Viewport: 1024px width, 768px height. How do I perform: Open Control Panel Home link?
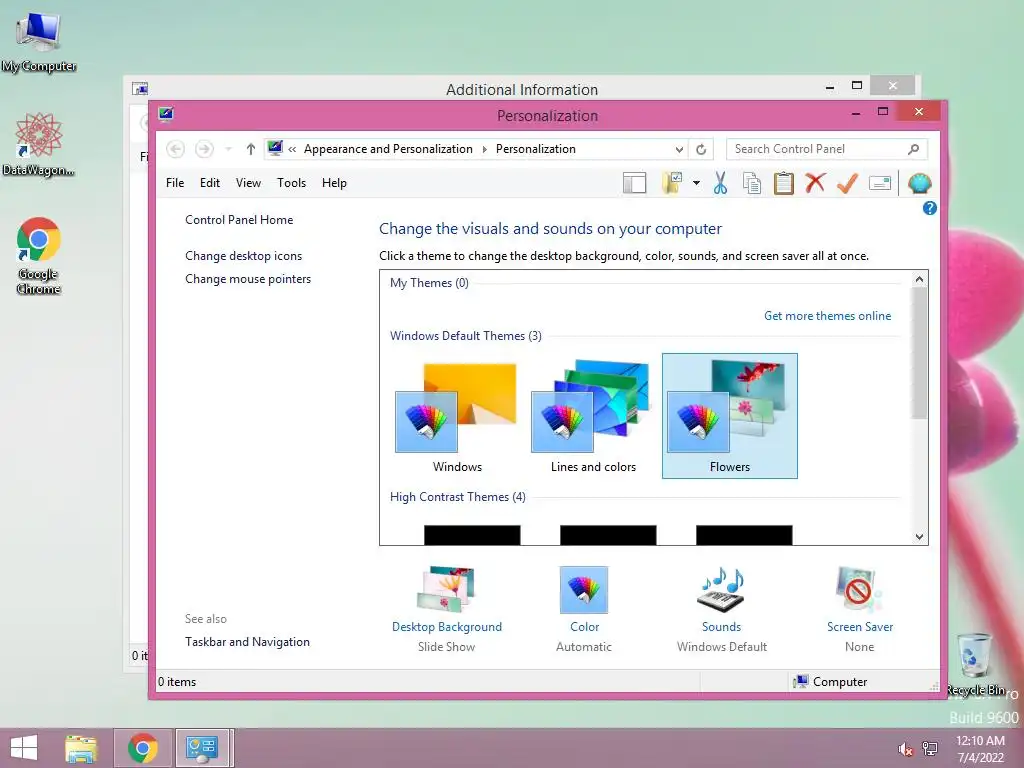[x=239, y=220]
